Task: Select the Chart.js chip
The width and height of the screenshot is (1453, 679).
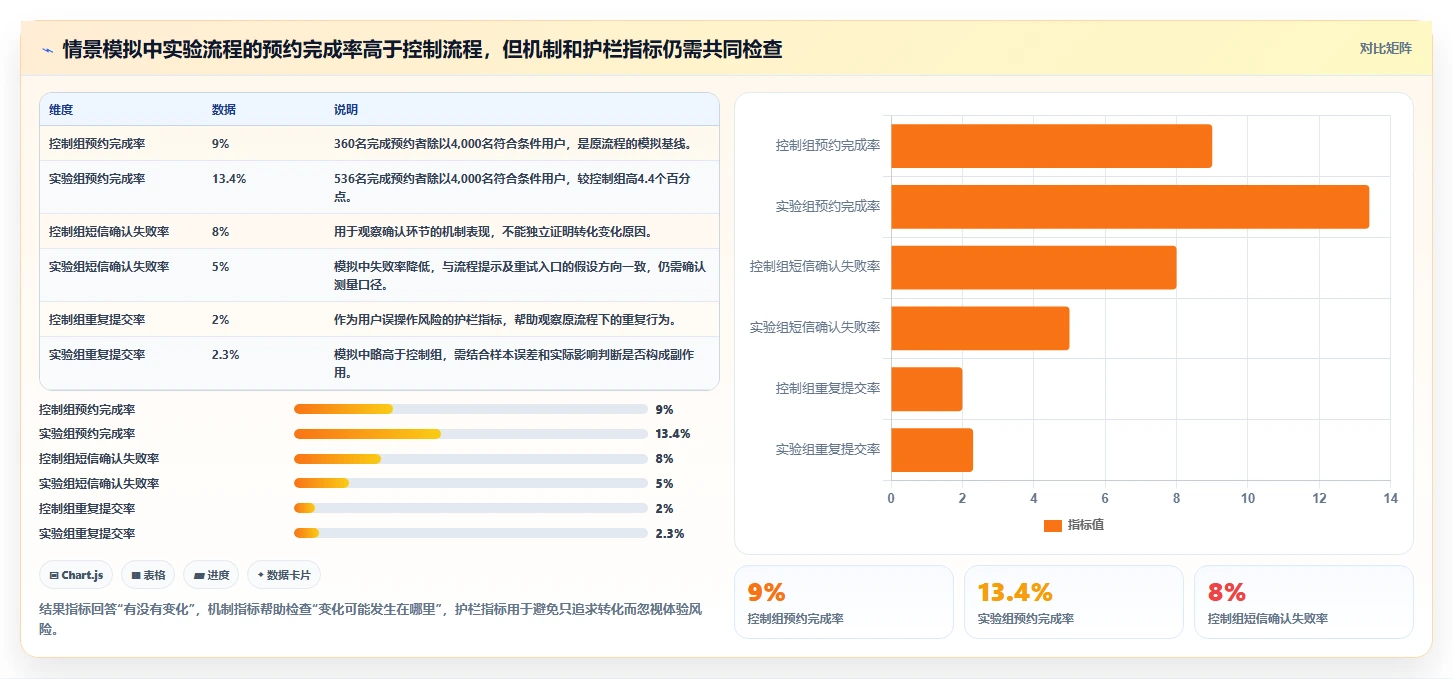Action: (x=76, y=575)
